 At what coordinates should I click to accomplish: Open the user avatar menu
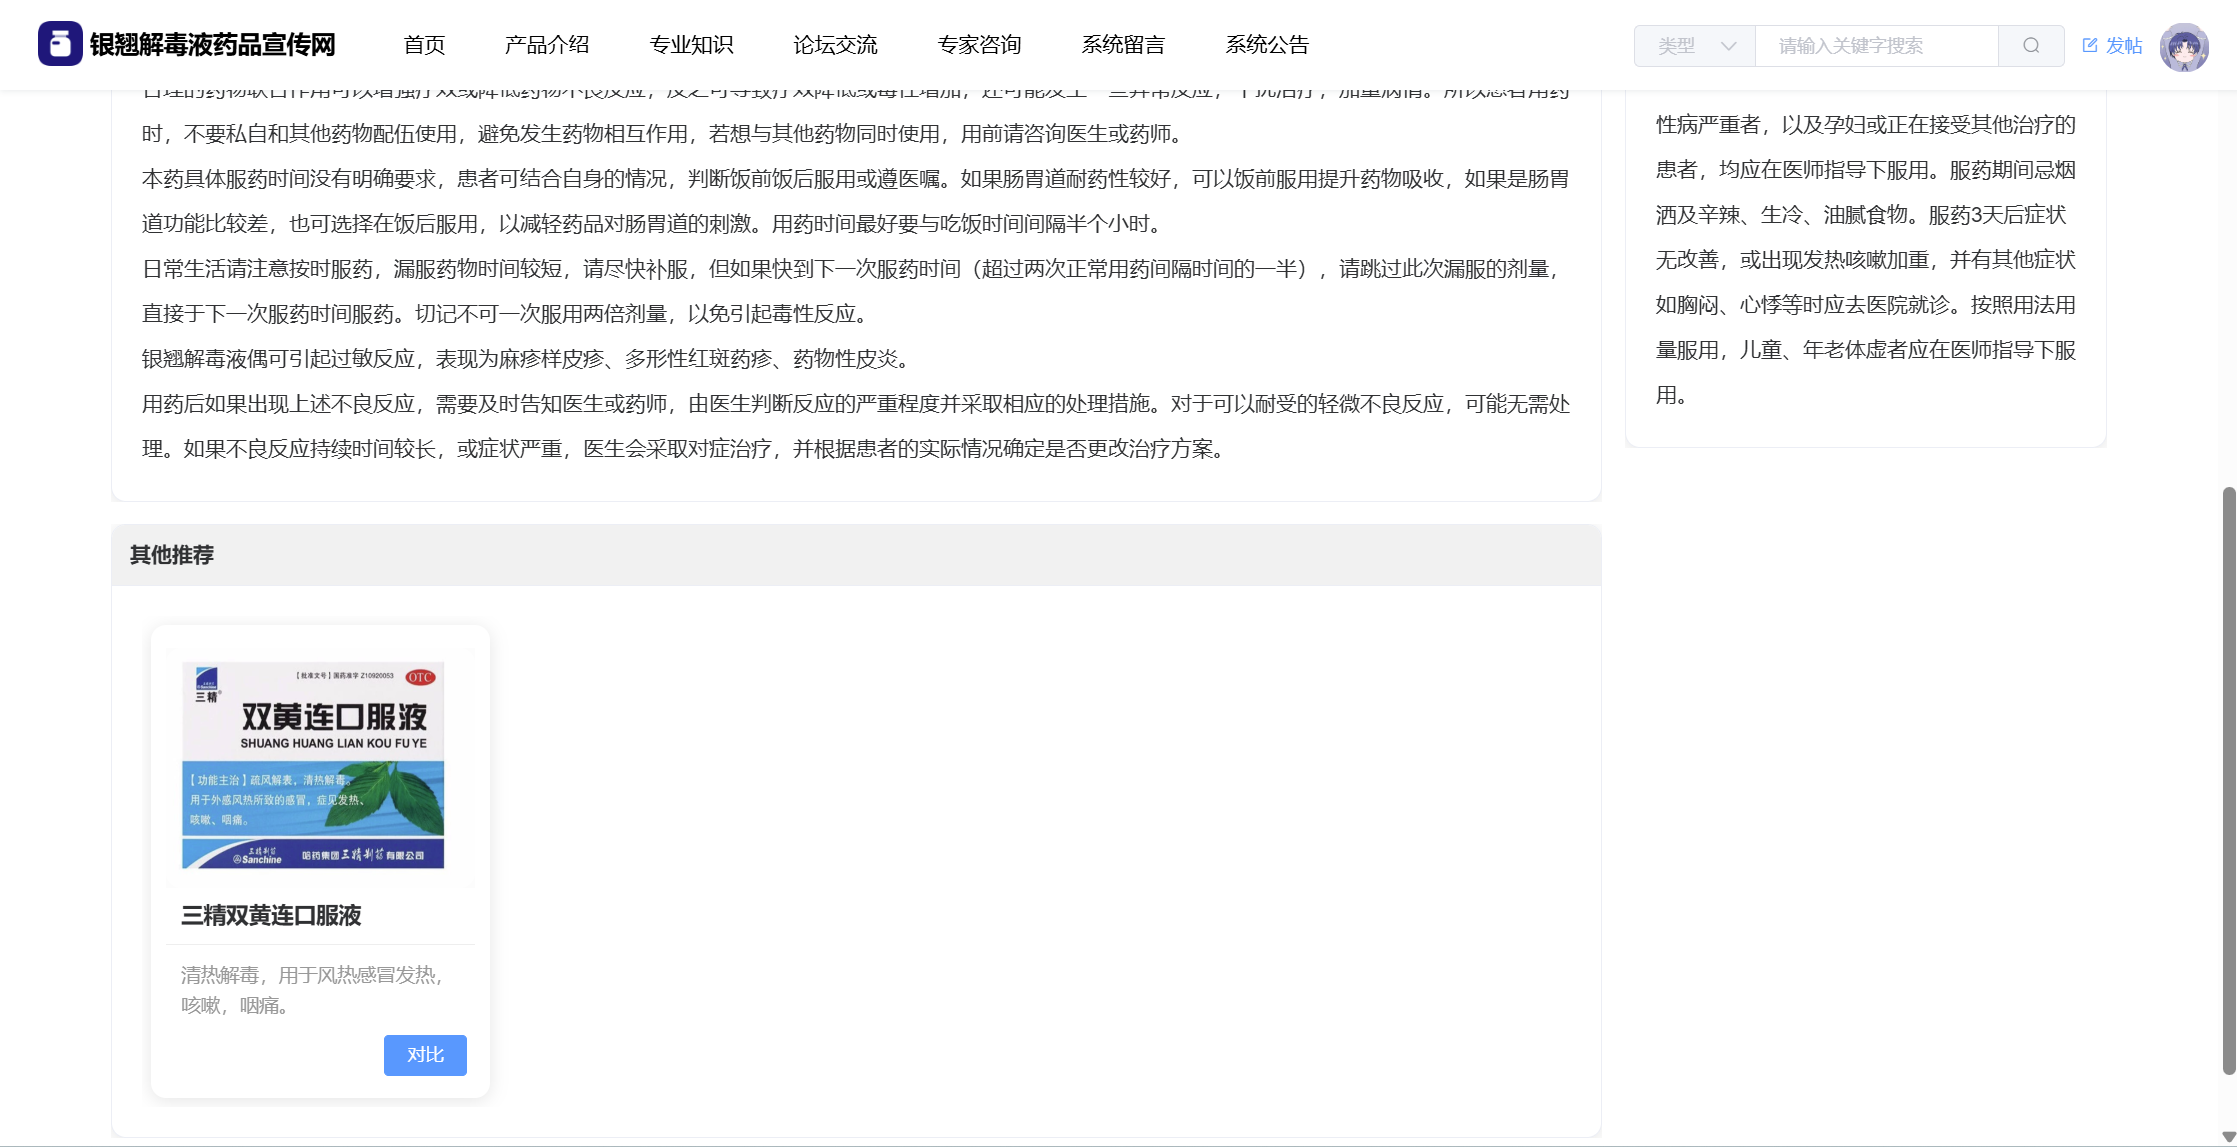point(2183,46)
